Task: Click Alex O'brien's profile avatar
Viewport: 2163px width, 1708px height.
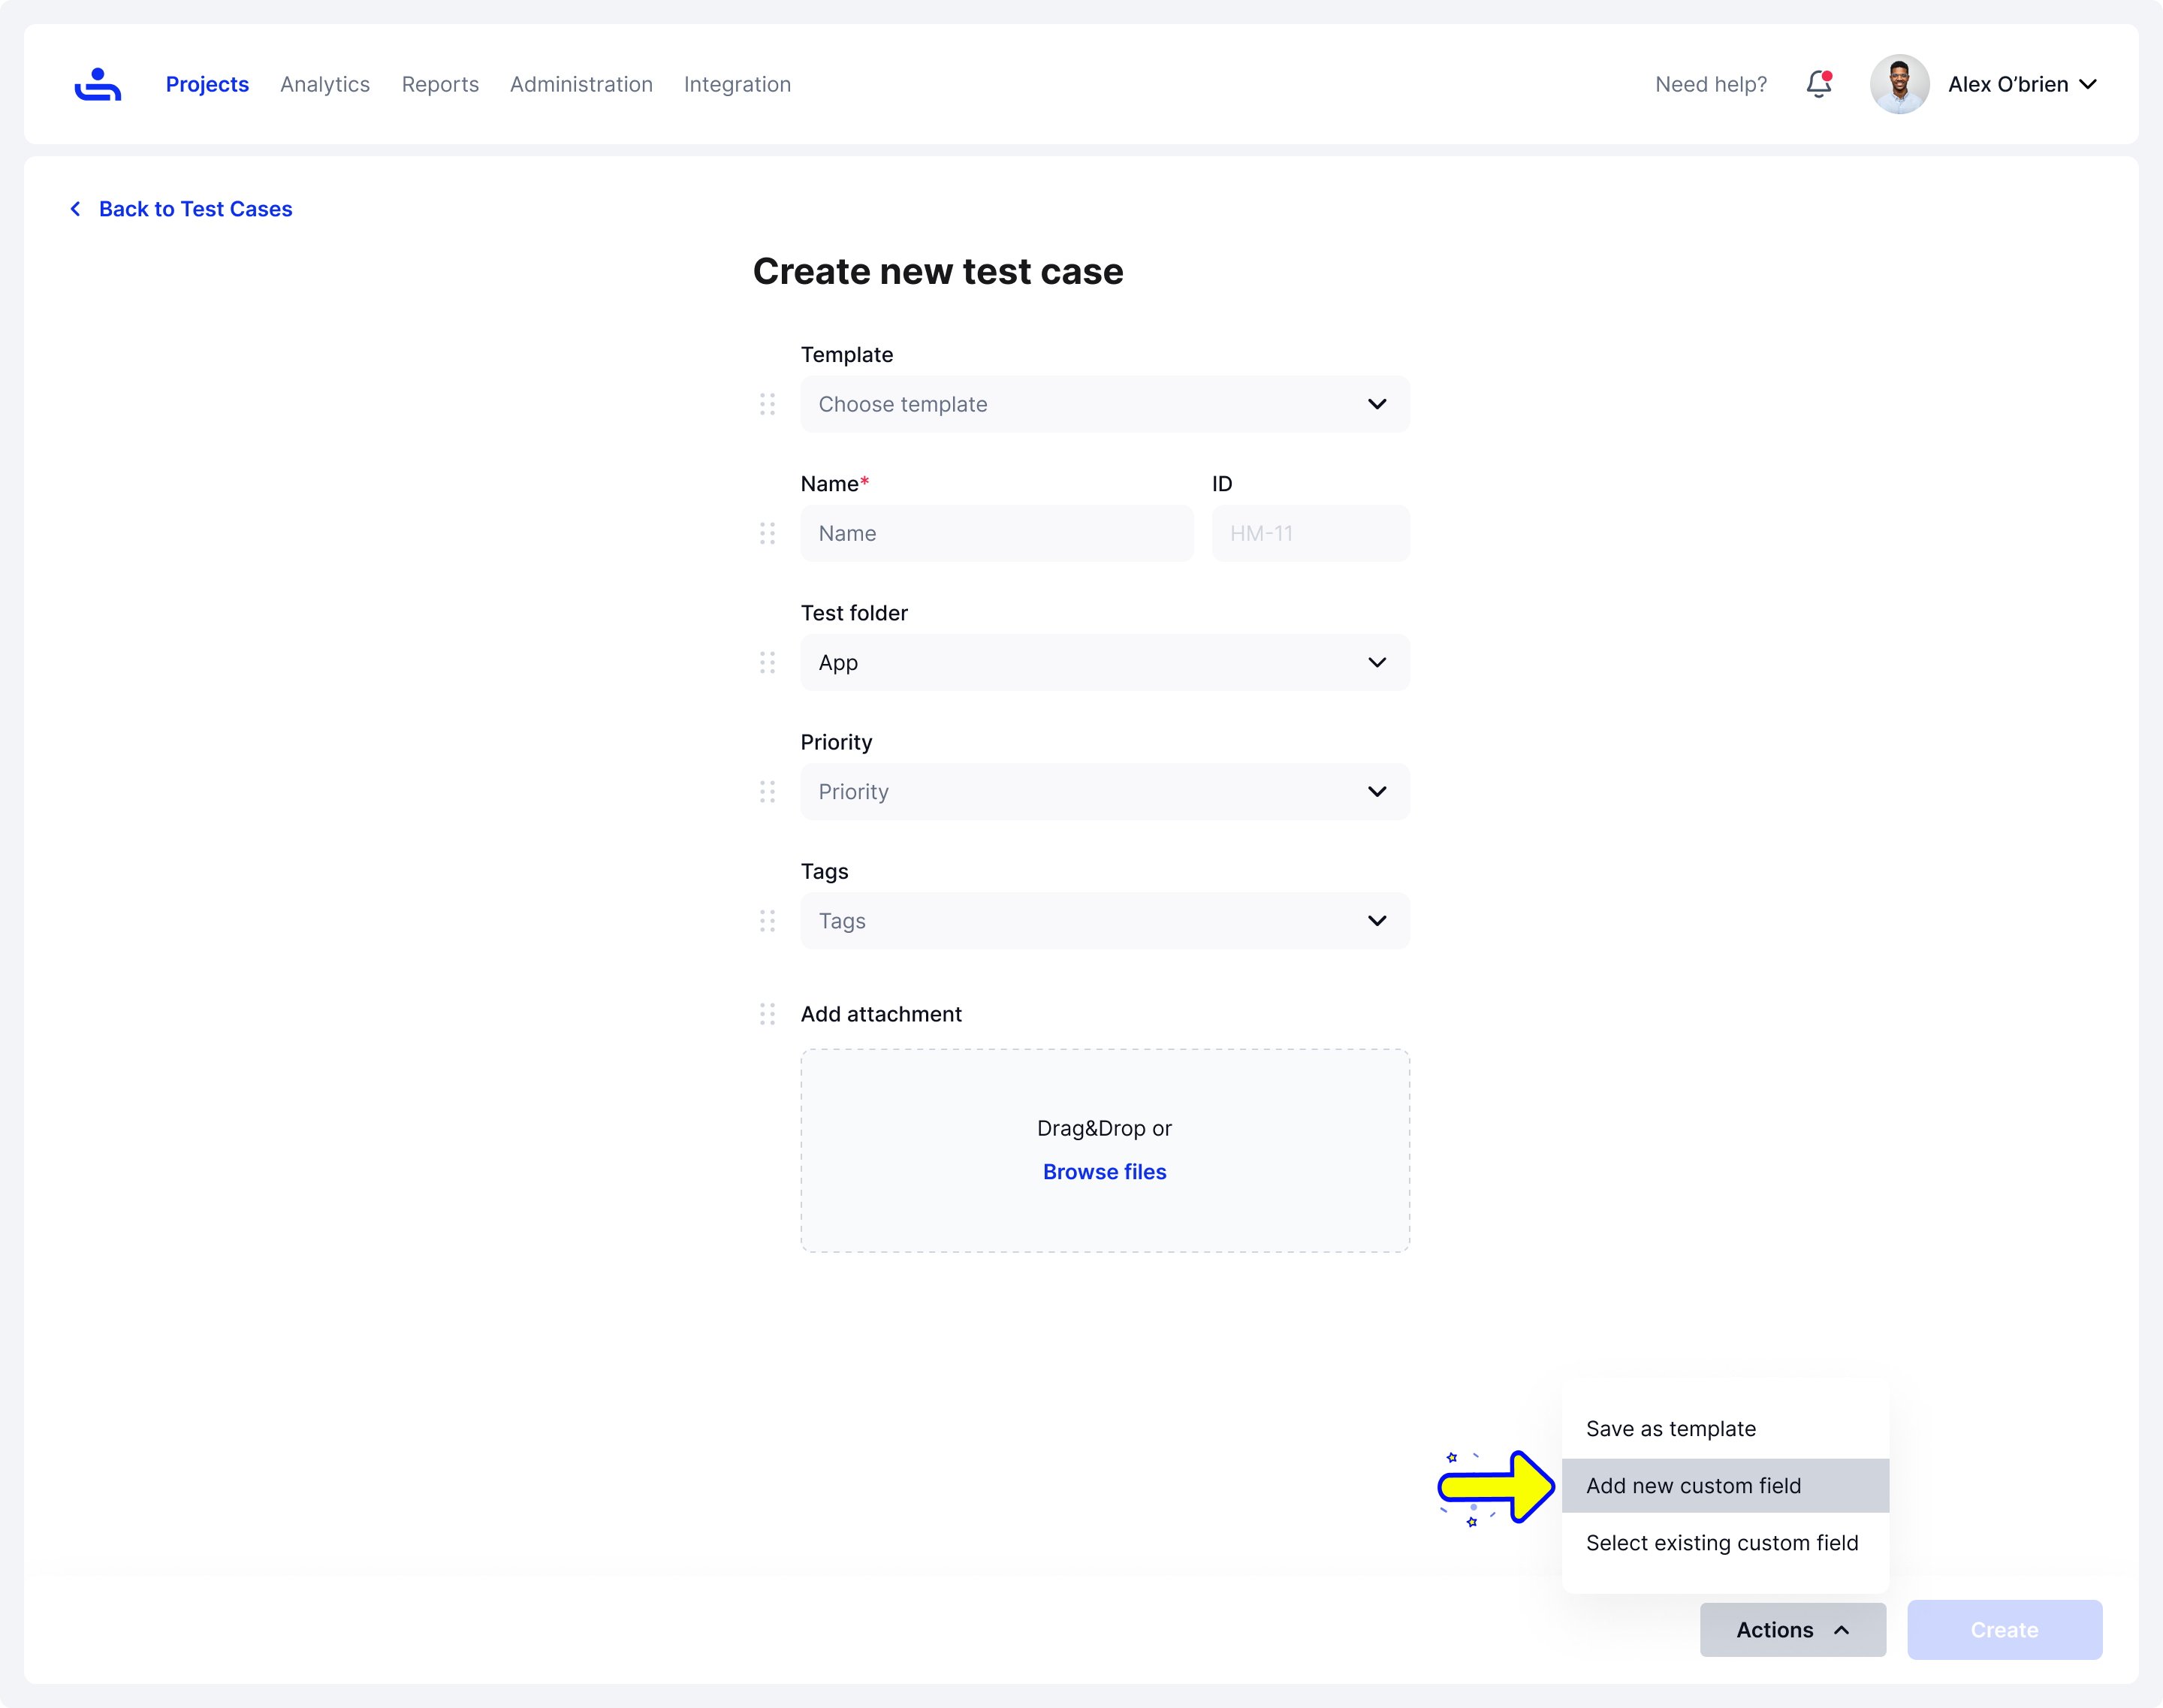Action: point(1899,84)
